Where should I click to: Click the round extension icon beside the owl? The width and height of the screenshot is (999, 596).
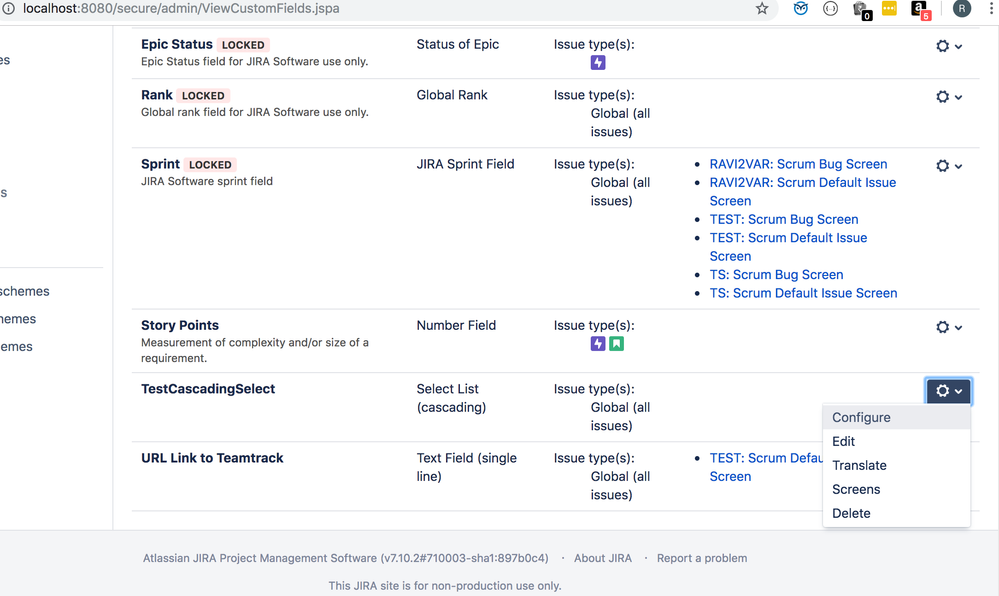tap(830, 8)
